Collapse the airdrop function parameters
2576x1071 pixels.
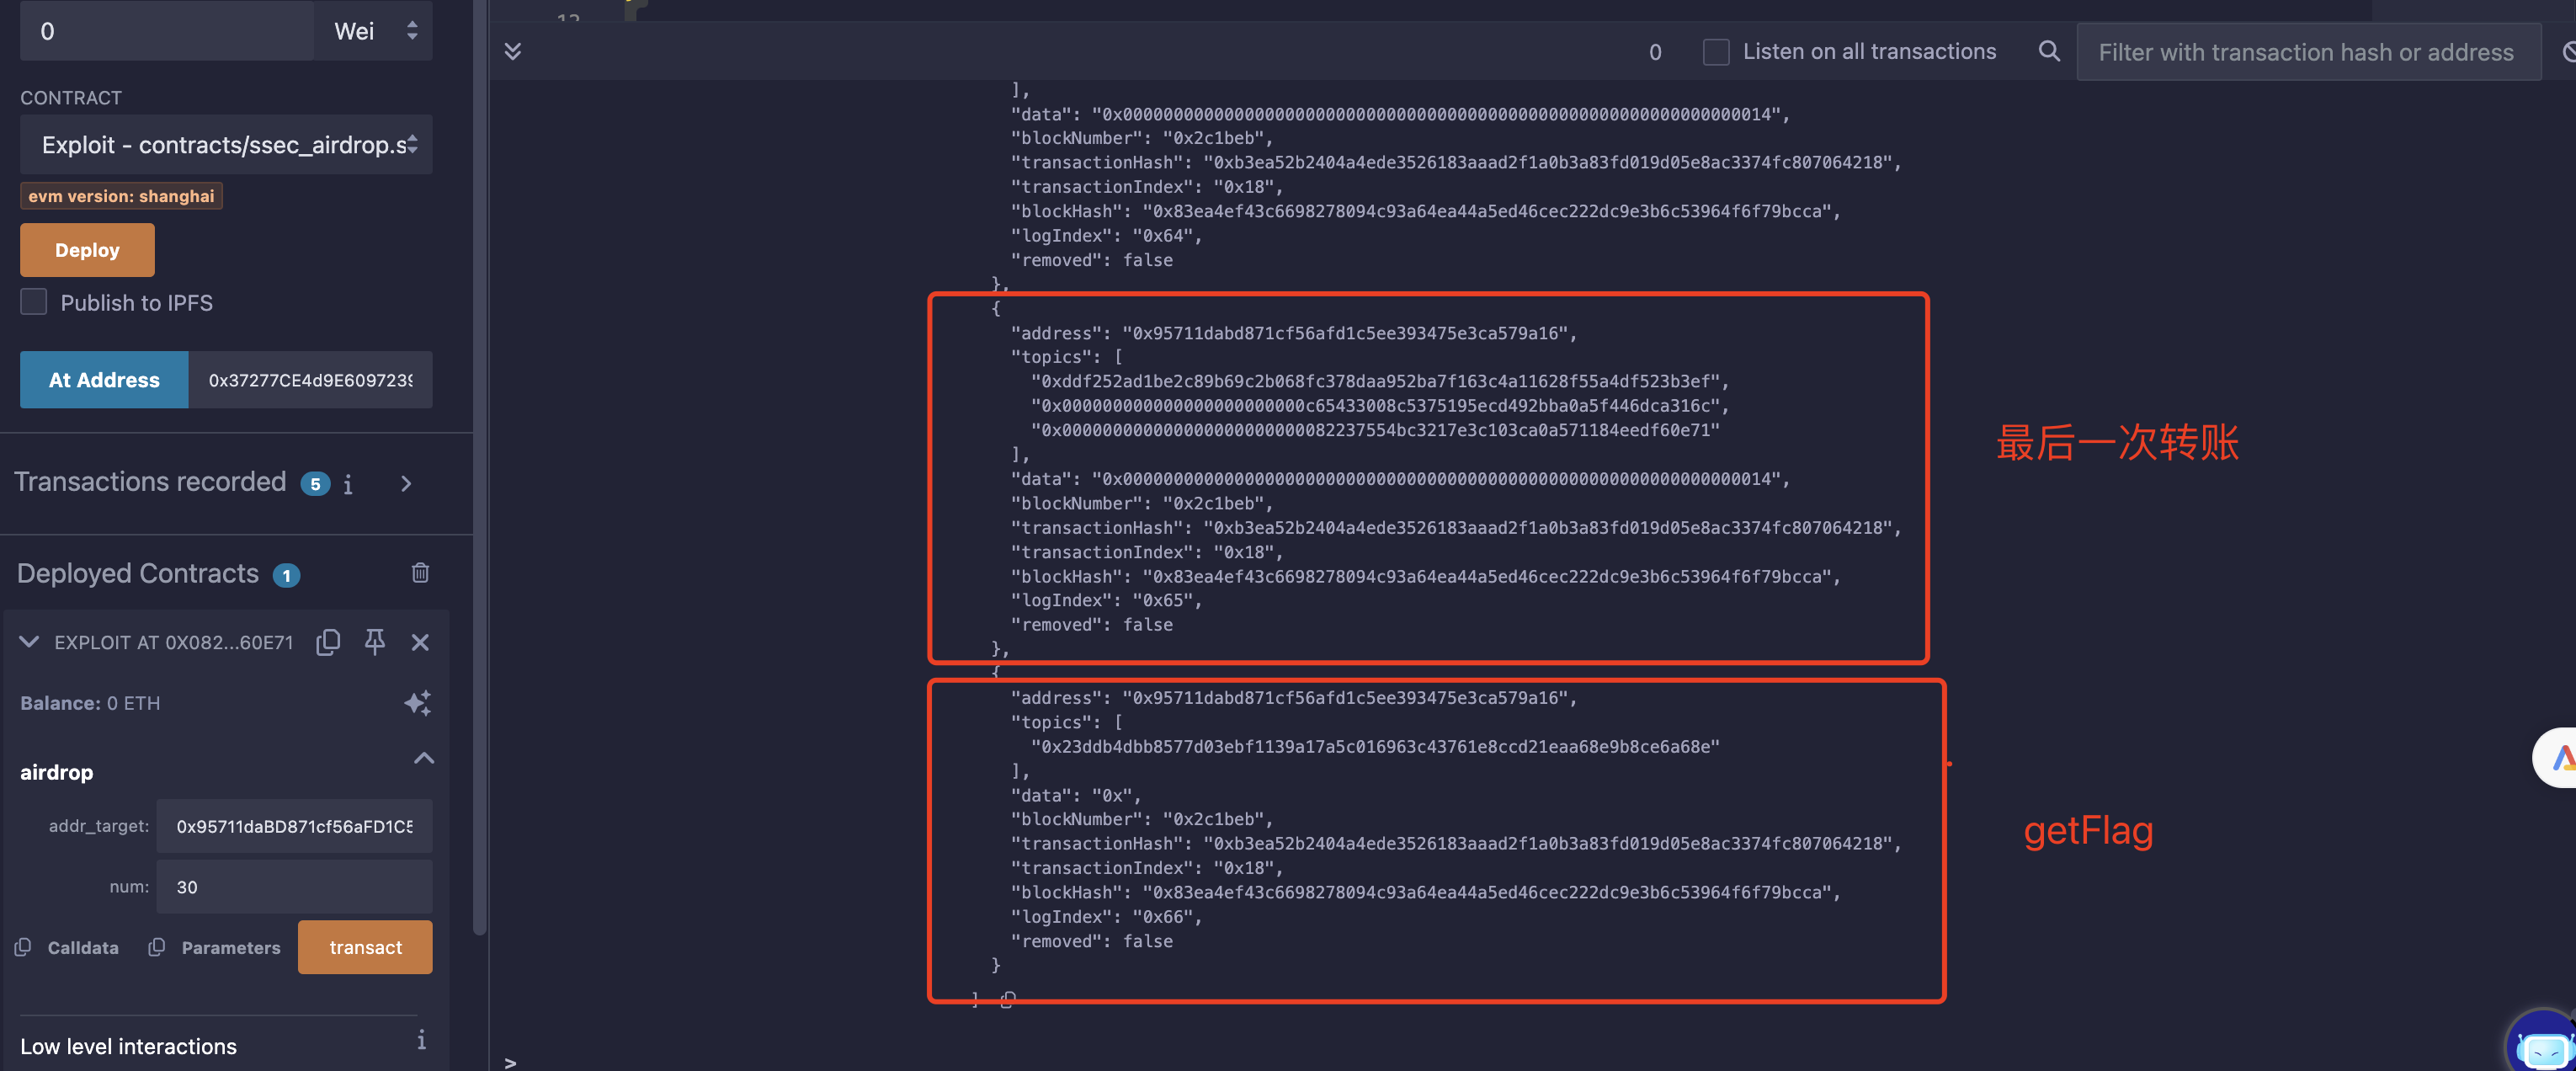point(424,758)
